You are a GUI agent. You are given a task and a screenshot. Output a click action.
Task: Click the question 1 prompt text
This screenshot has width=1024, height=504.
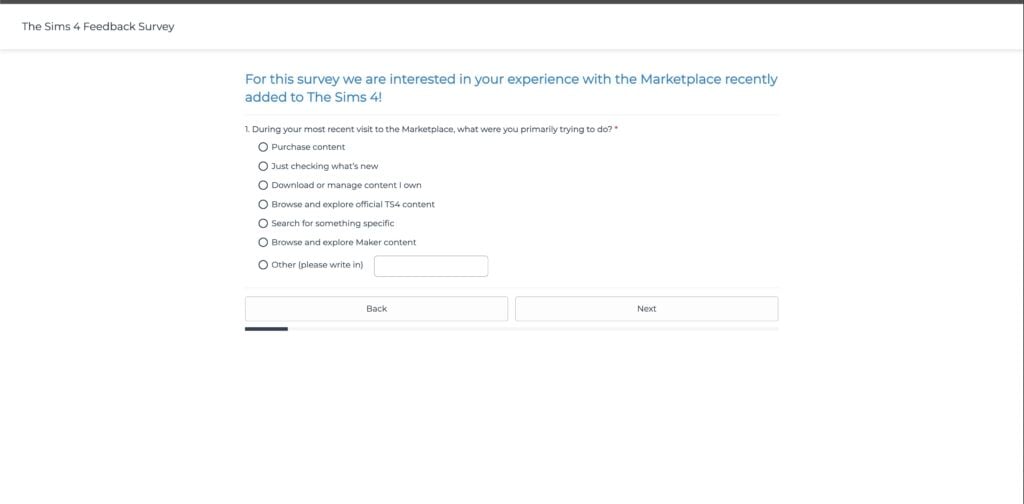(x=430, y=129)
